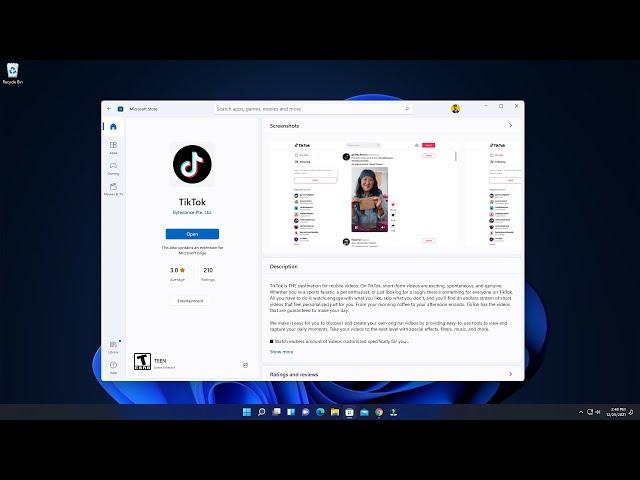Click the ESRB Teen rating badge
Screen dimensions: 640x480
tap(142, 362)
